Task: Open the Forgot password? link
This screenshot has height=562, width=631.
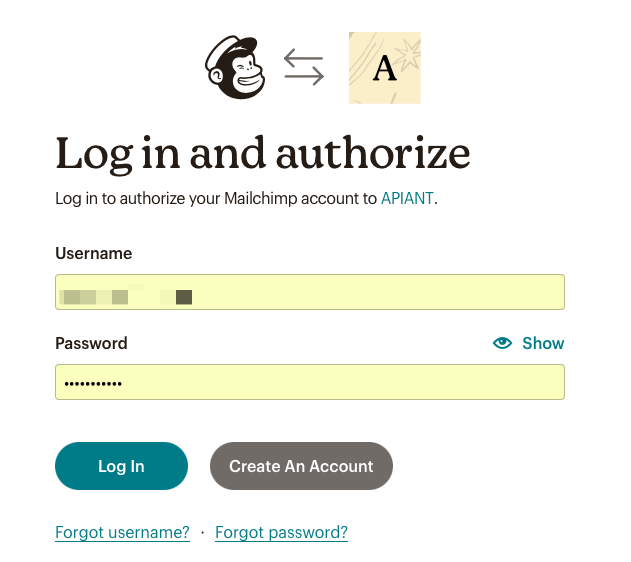Action: (281, 532)
